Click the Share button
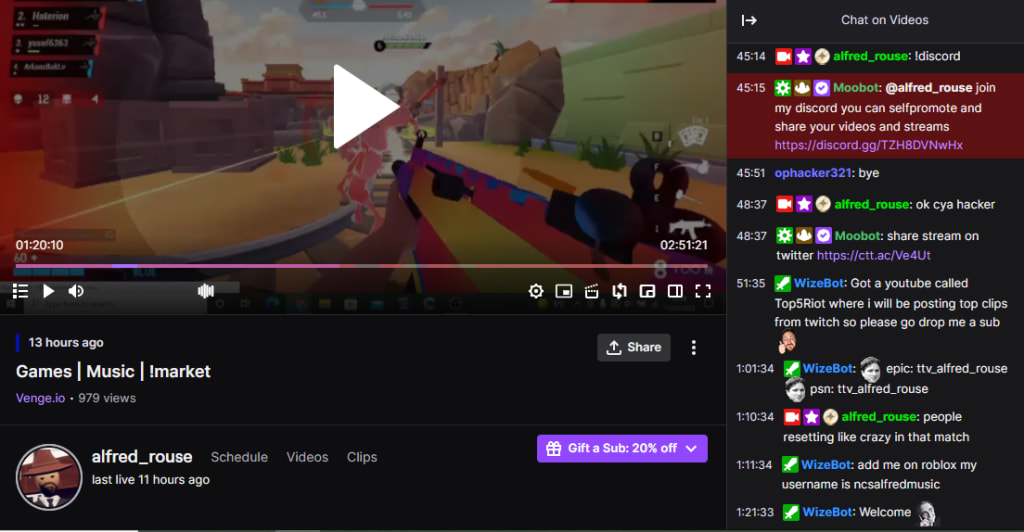 point(633,347)
